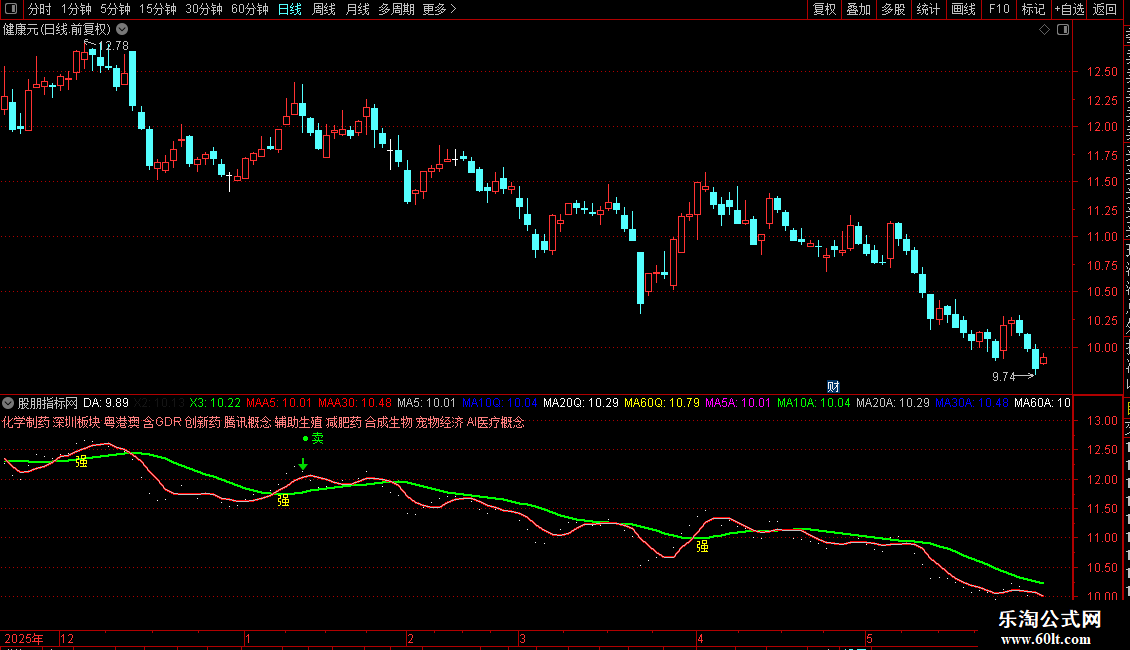Click the AI医疗概念 concept tag
1130x650 pixels.
496,422
